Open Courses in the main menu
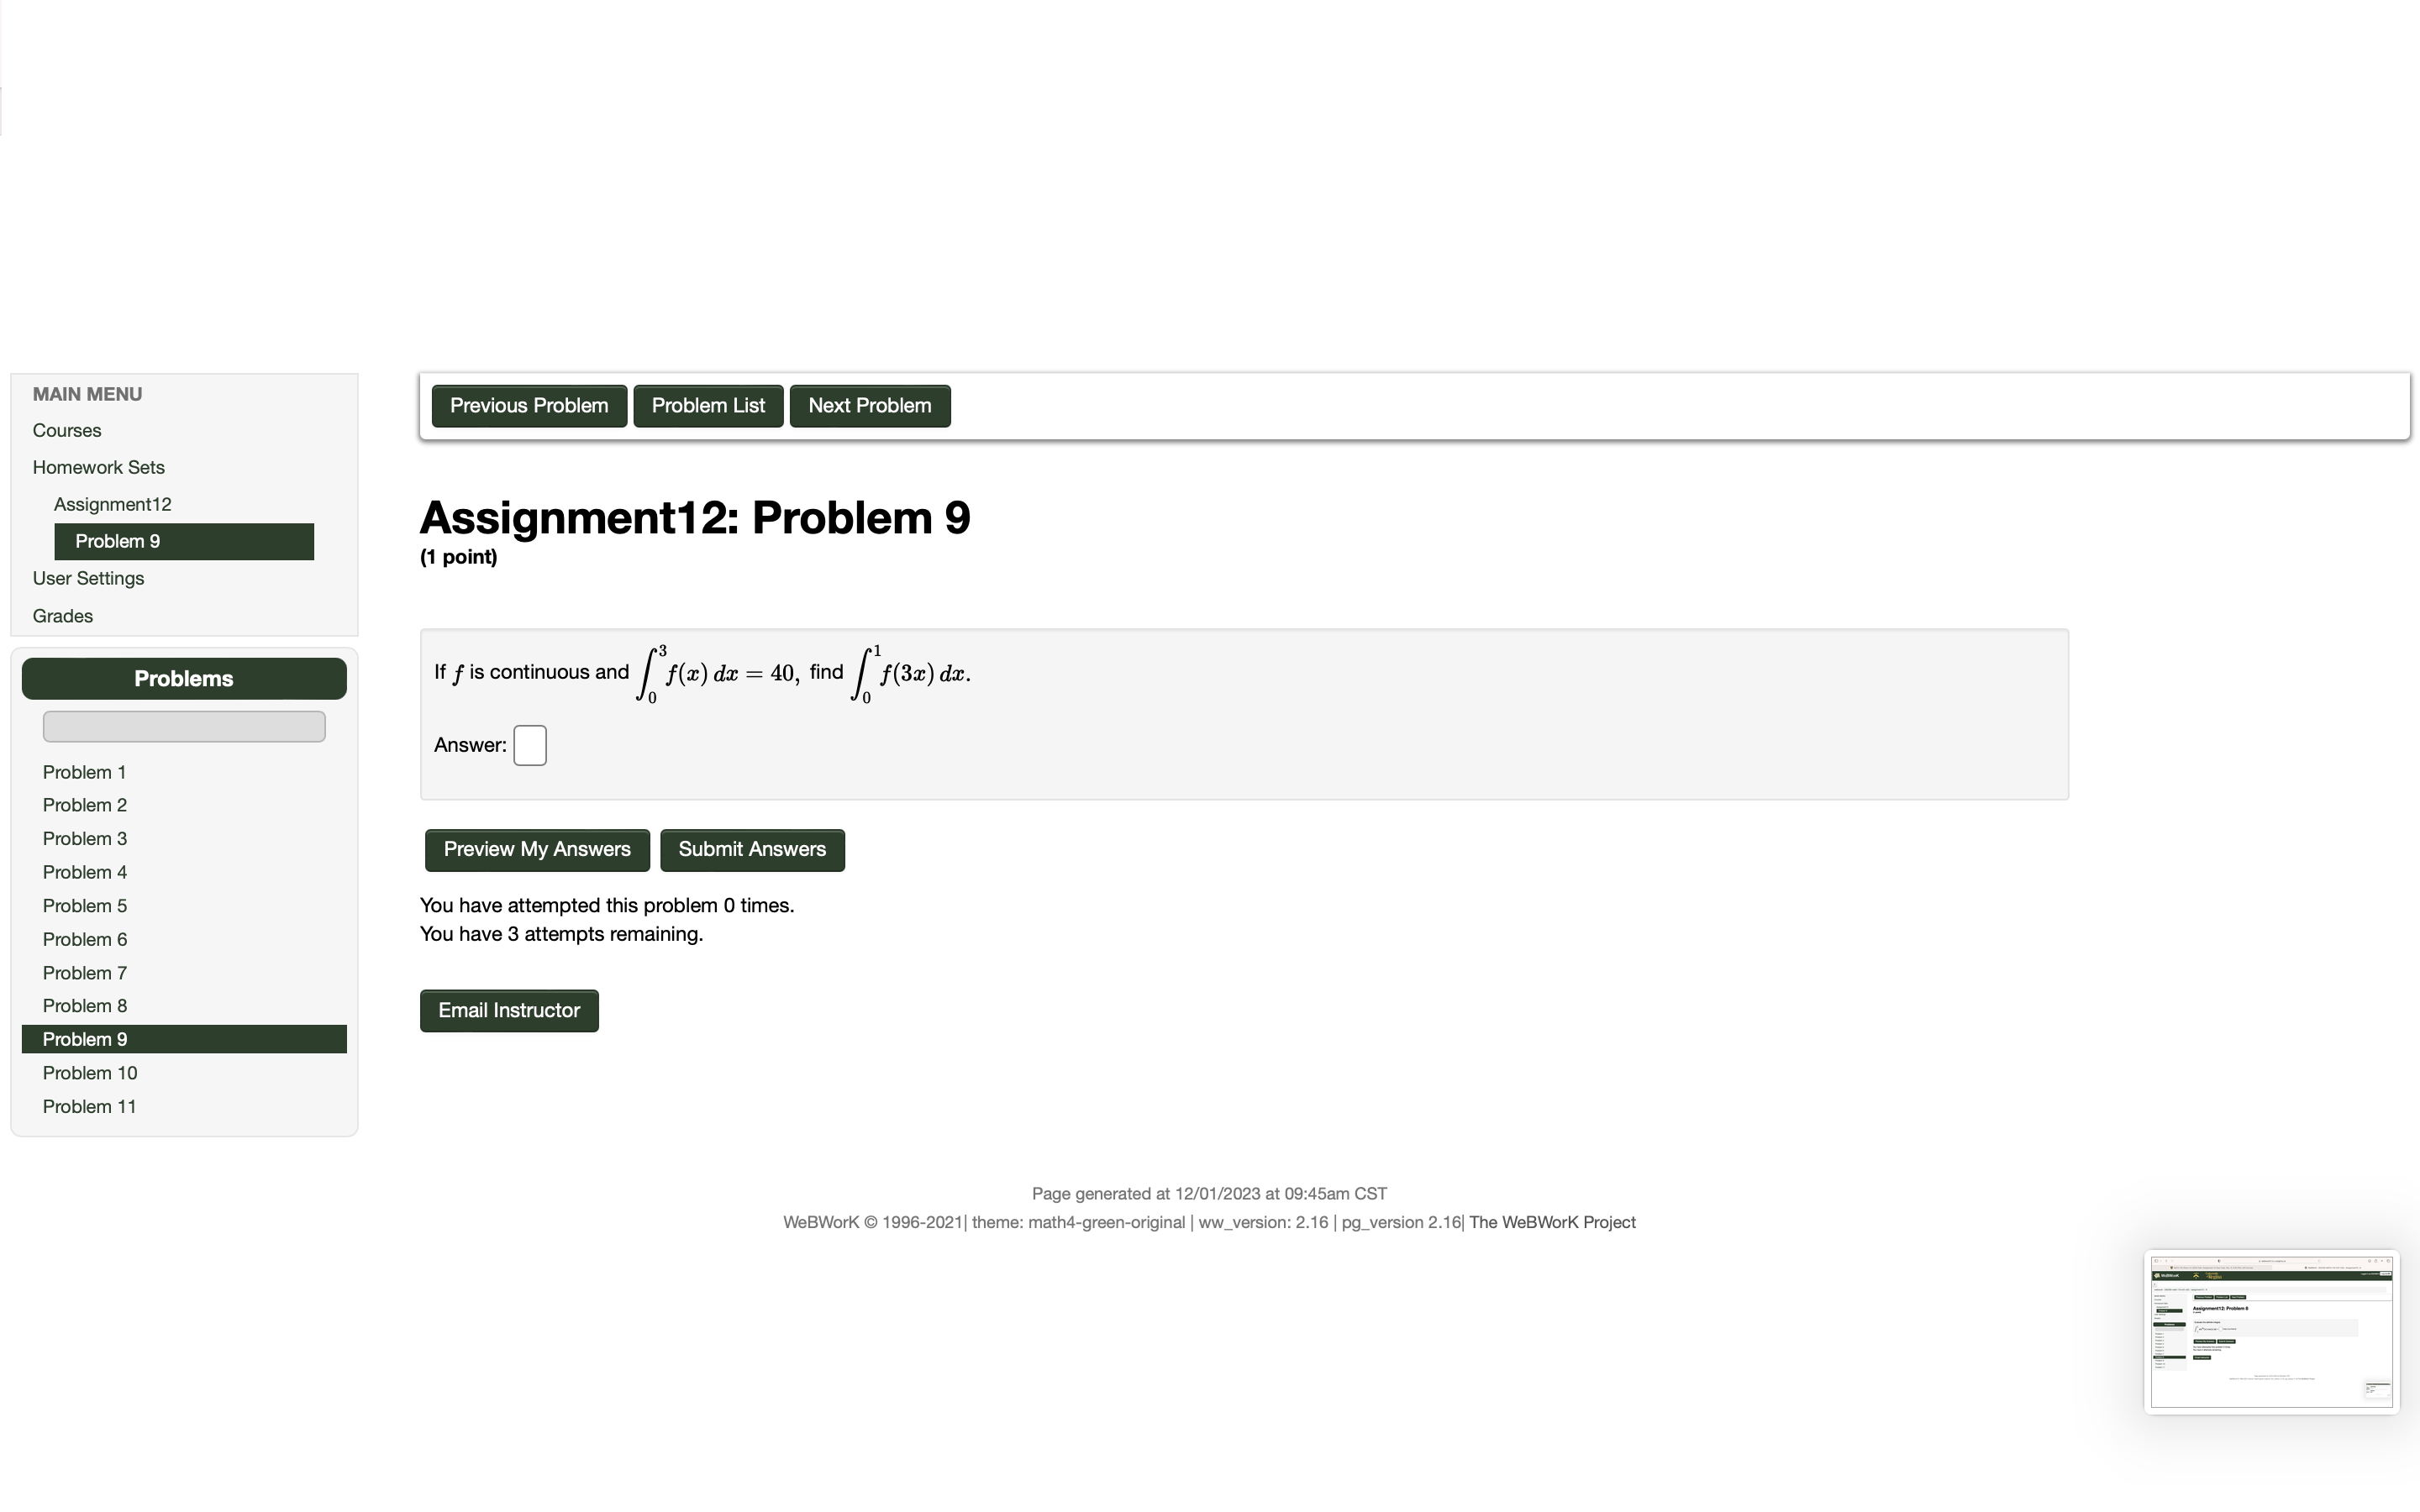Image resolution: width=2420 pixels, height=1512 pixels. coord(67,431)
